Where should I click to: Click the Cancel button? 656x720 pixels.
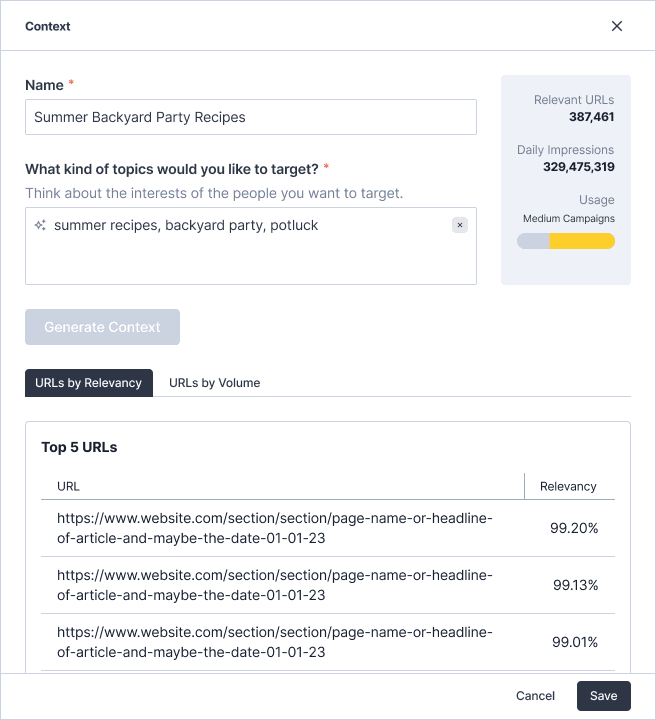(535, 696)
